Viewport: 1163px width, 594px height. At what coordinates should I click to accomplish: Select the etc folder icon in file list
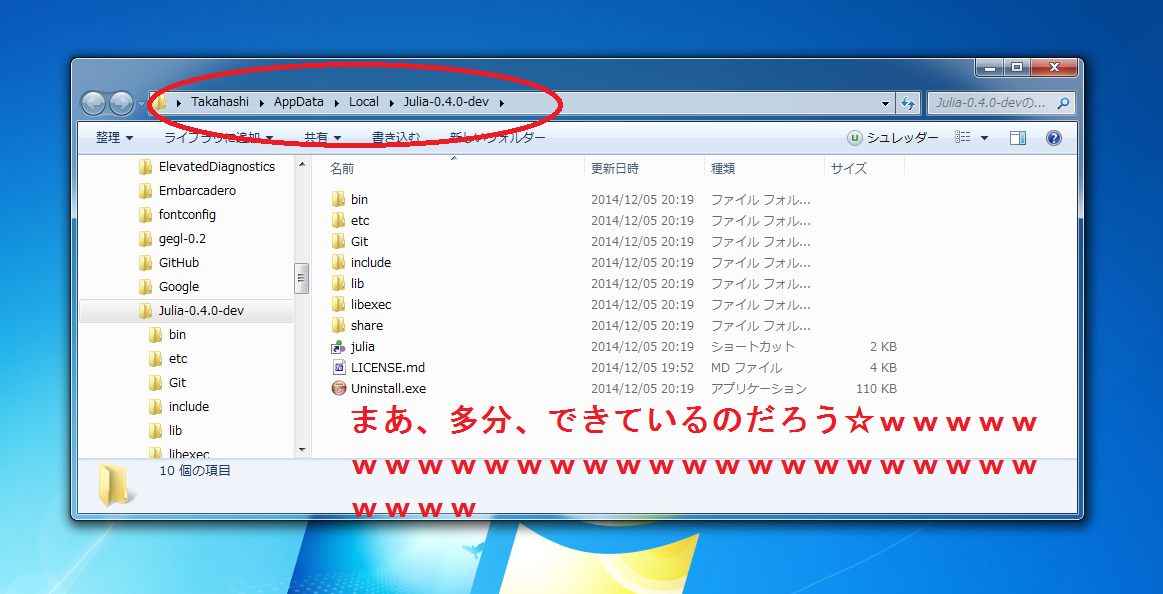[x=338, y=220]
